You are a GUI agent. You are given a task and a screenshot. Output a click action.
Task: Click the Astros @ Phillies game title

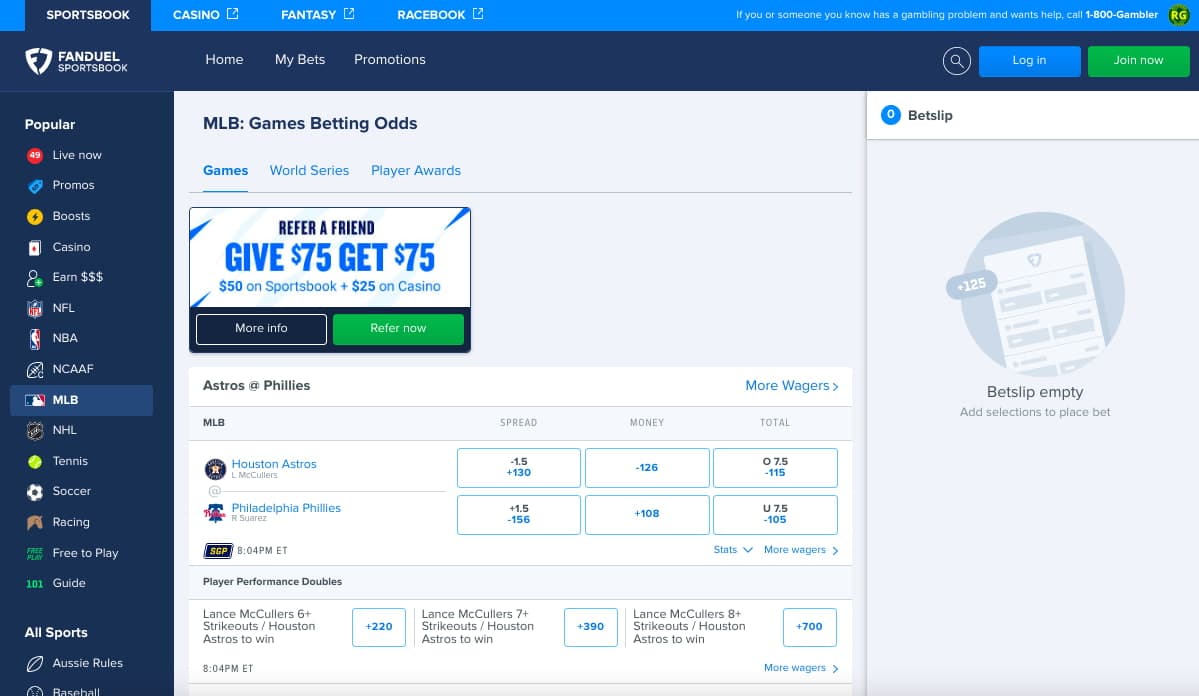tap(256, 385)
